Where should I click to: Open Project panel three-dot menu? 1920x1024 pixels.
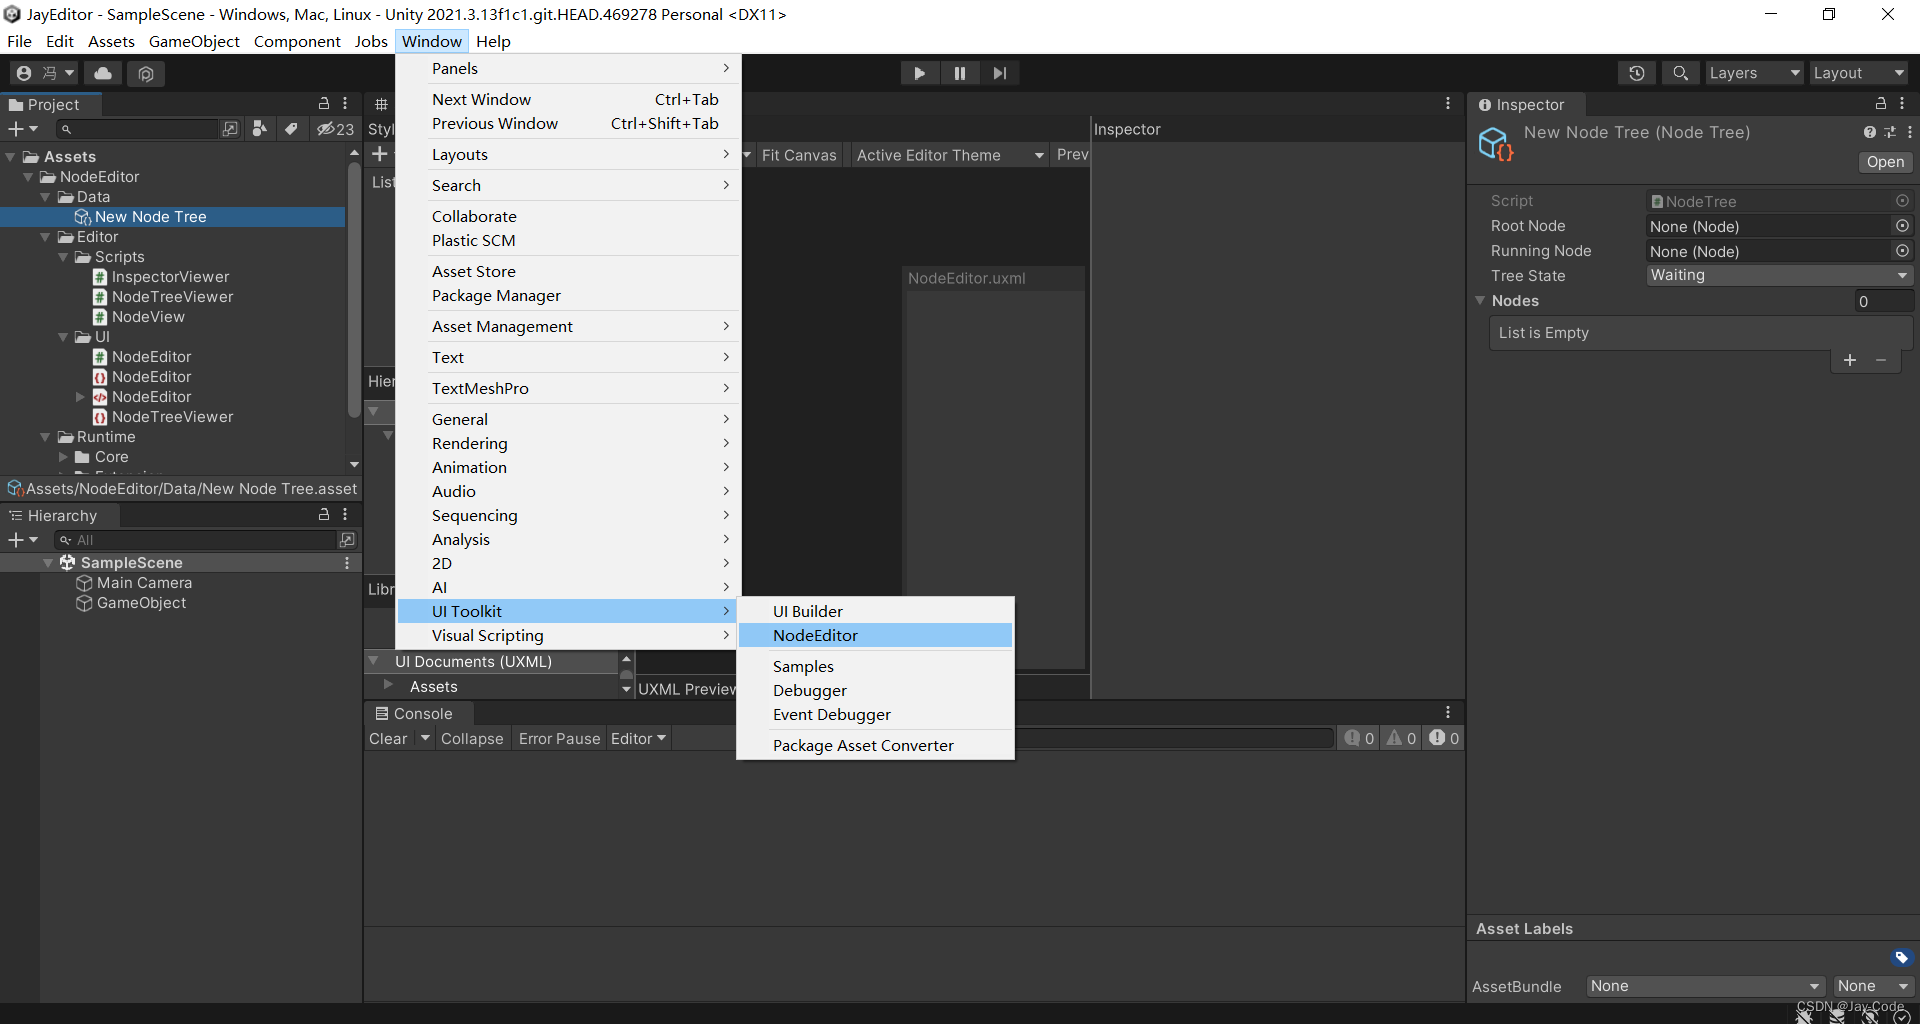[x=345, y=104]
